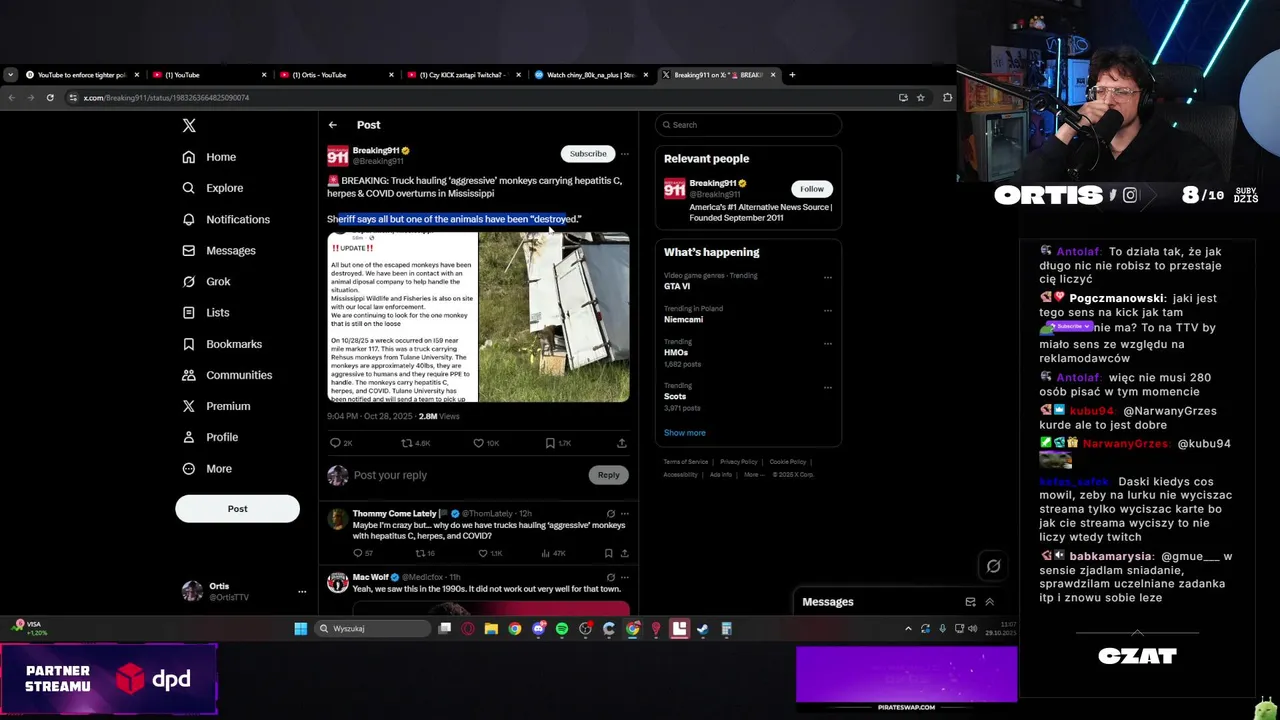
Task: Open the main post's three-dot menu
Action: [x=624, y=154]
